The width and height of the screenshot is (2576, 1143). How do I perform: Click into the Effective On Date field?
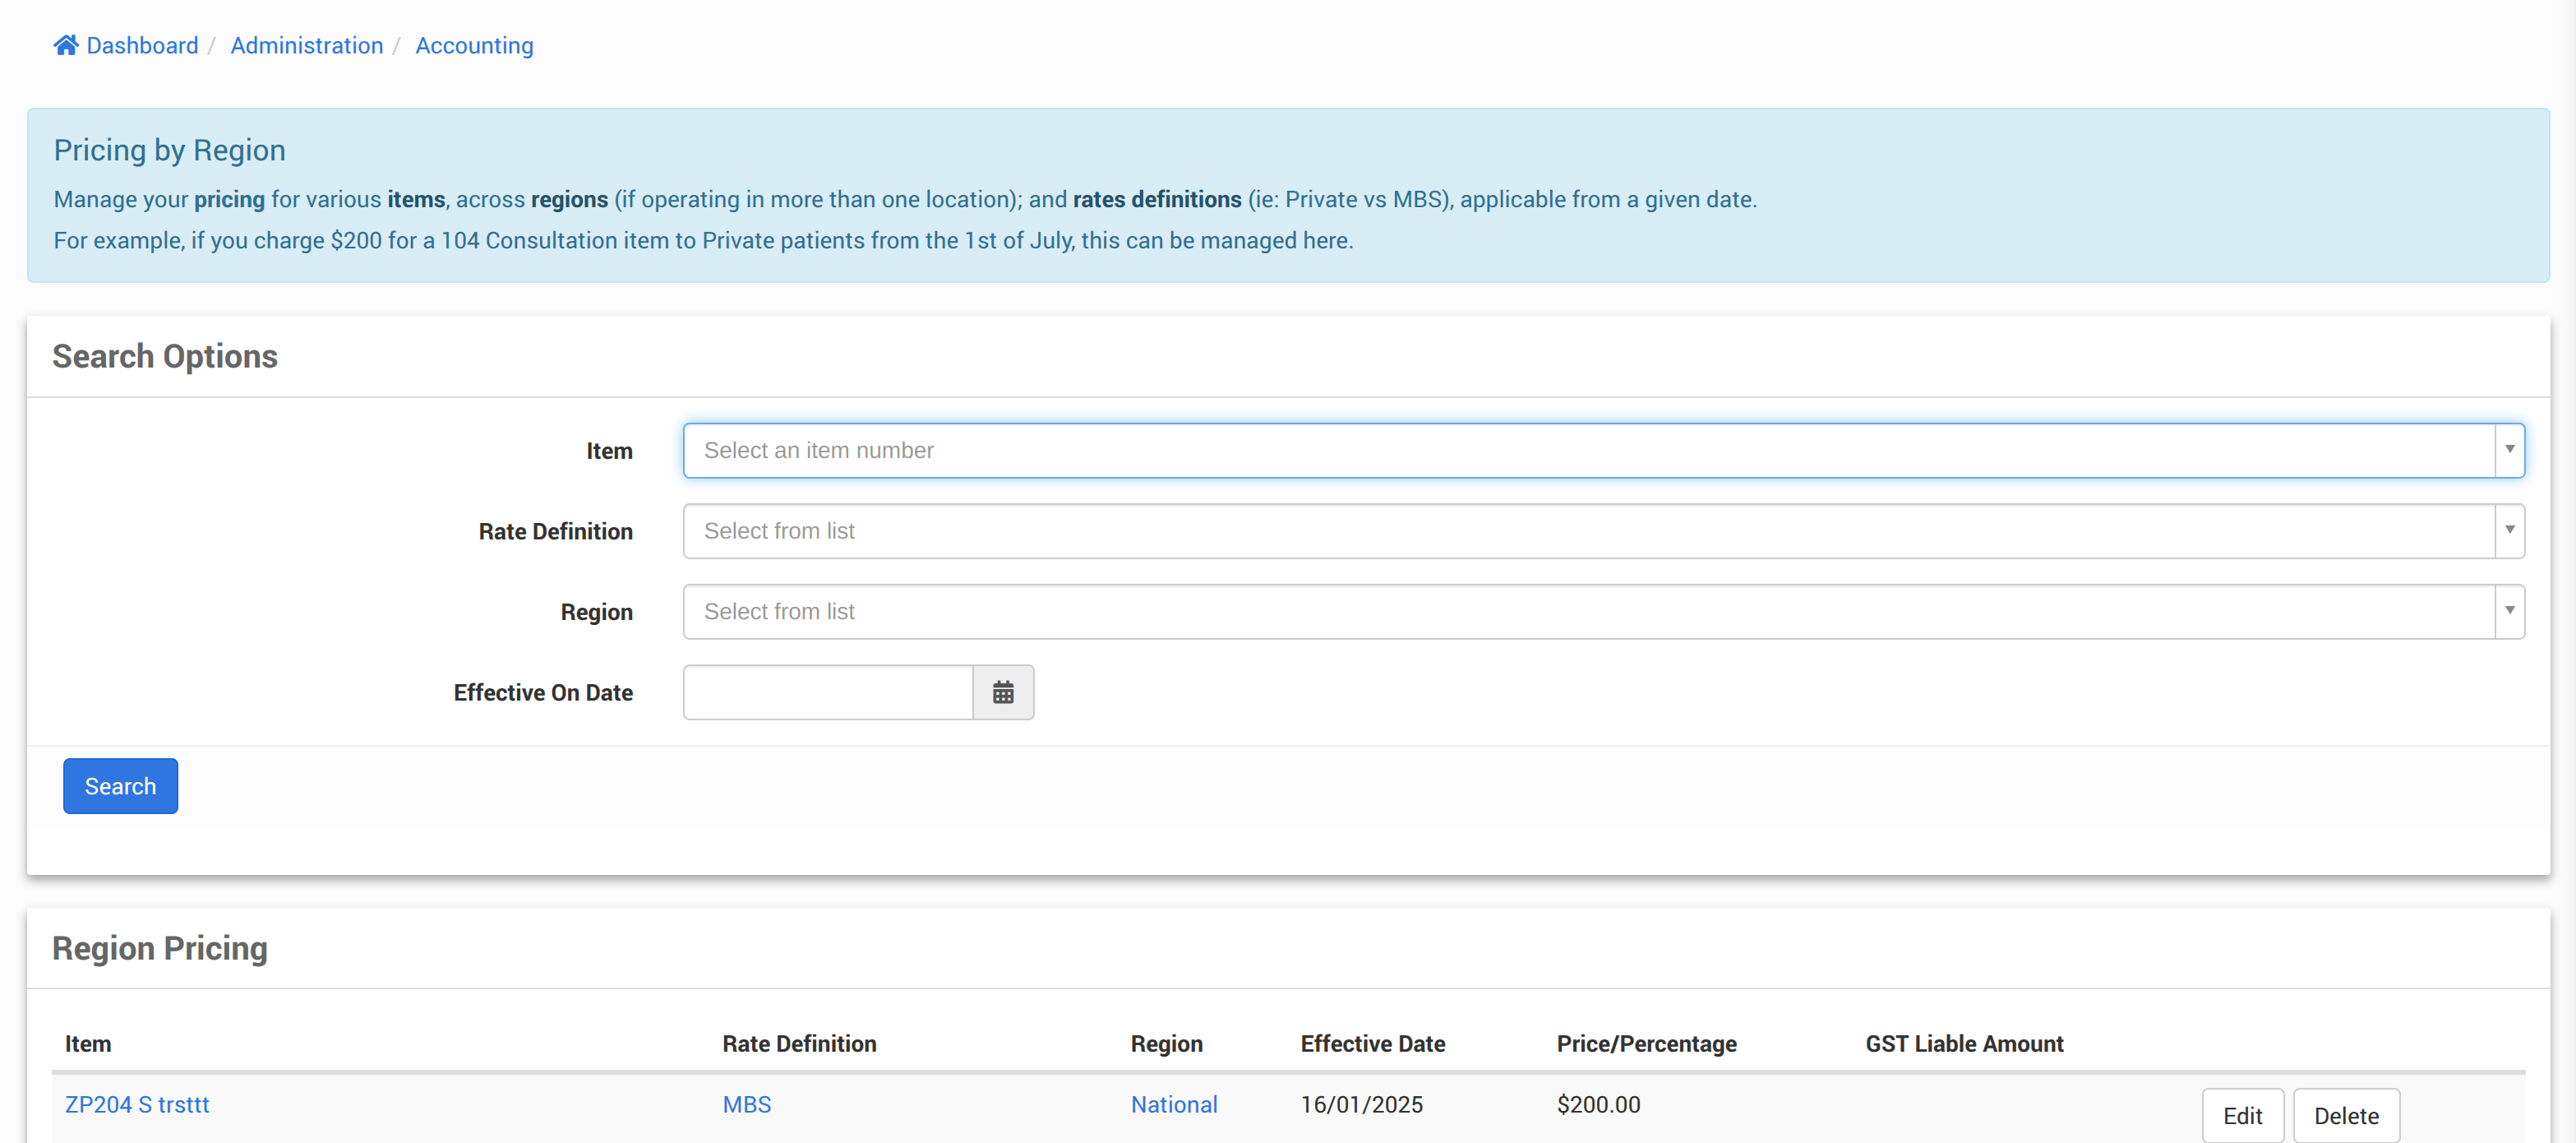(827, 692)
